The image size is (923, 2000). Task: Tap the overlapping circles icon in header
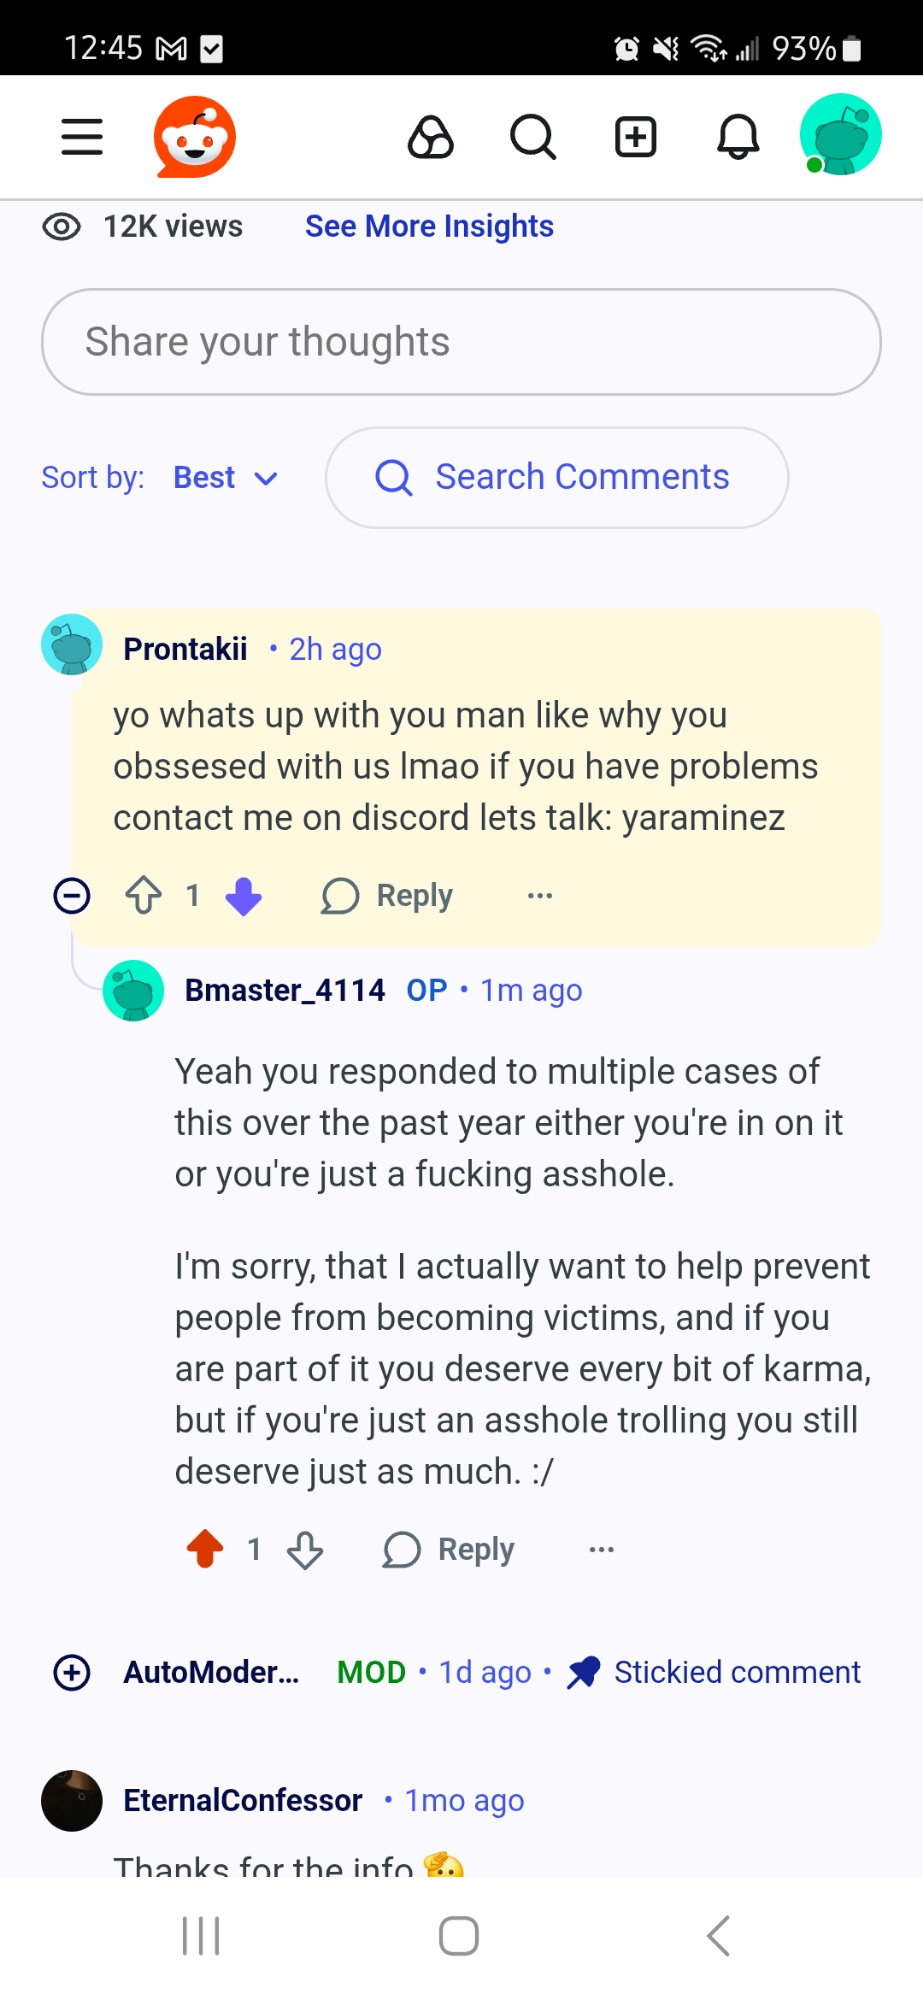click(x=431, y=137)
